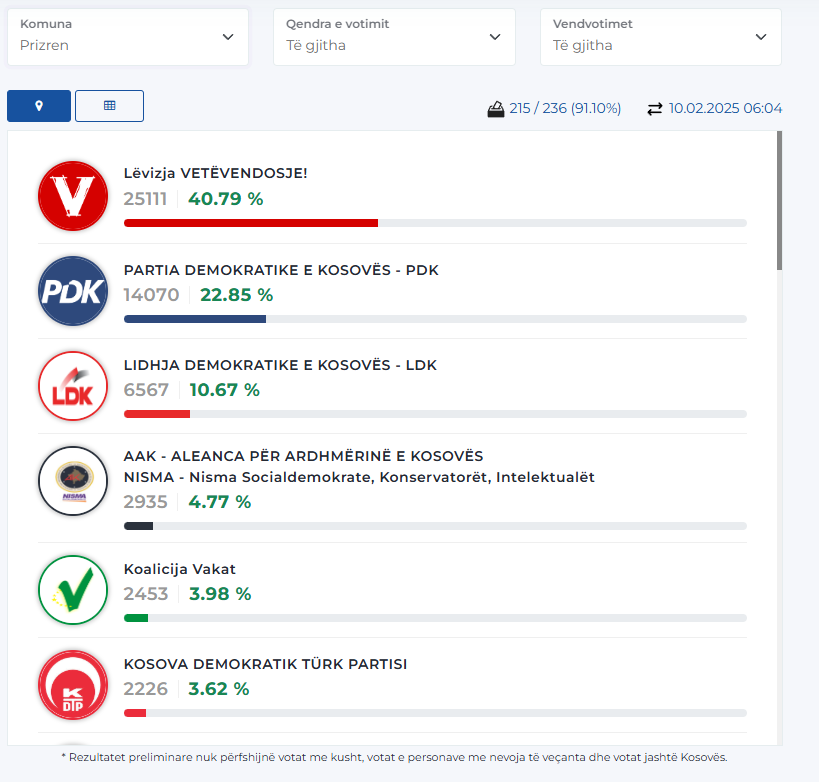Click the vote count 2935
The image size is (819, 782).
tap(146, 502)
